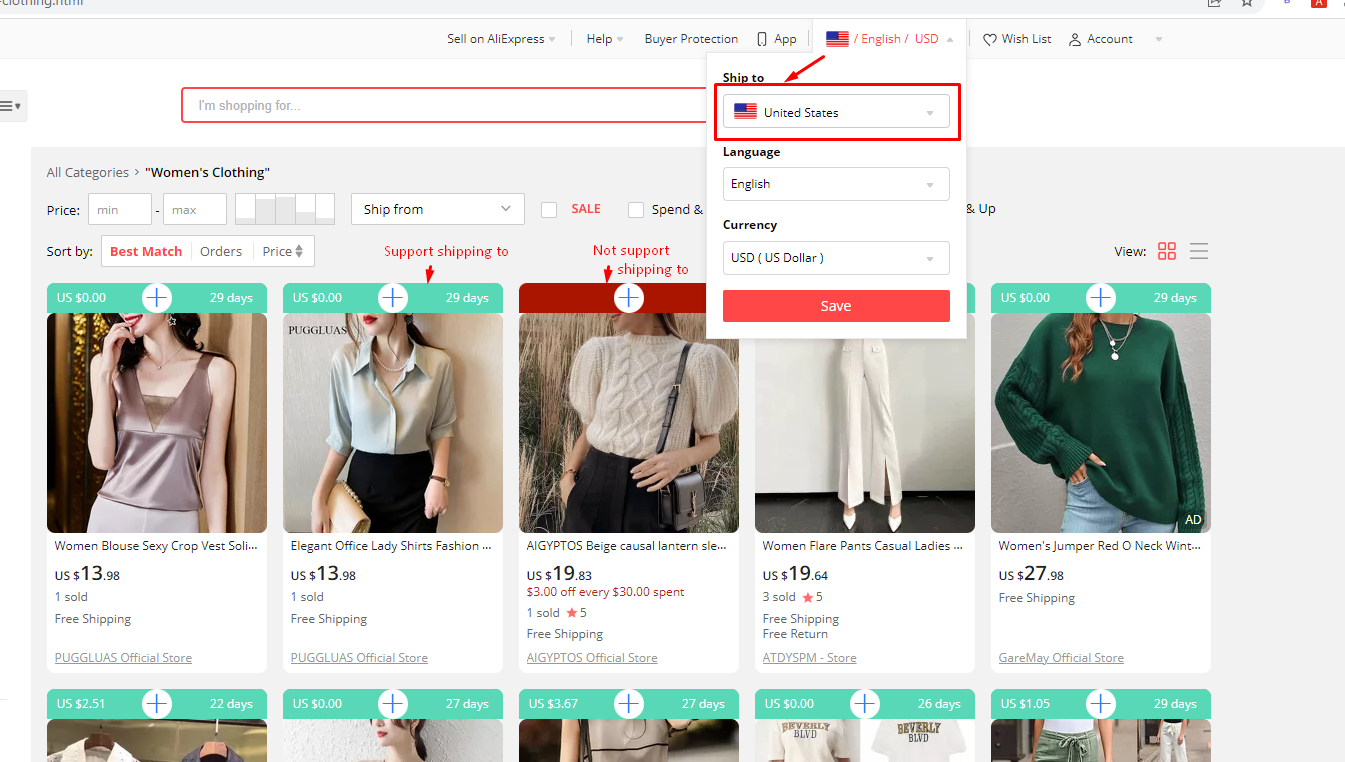Click the plus icon above AIGYPTOS Beige product

point(629,297)
